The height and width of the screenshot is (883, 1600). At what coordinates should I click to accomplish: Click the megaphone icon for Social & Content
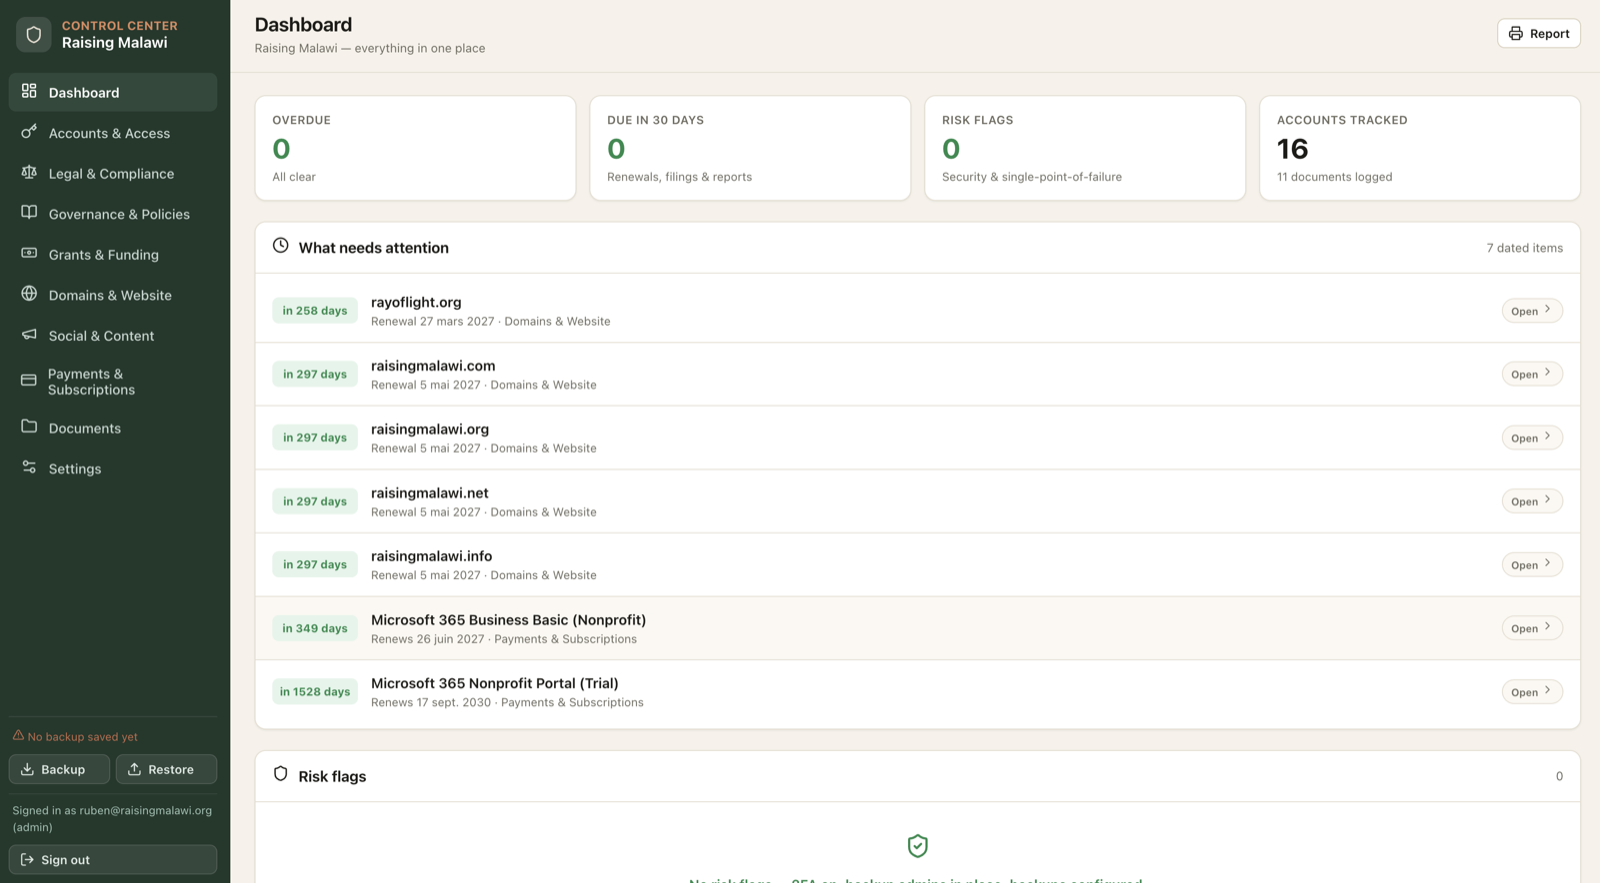point(29,335)
